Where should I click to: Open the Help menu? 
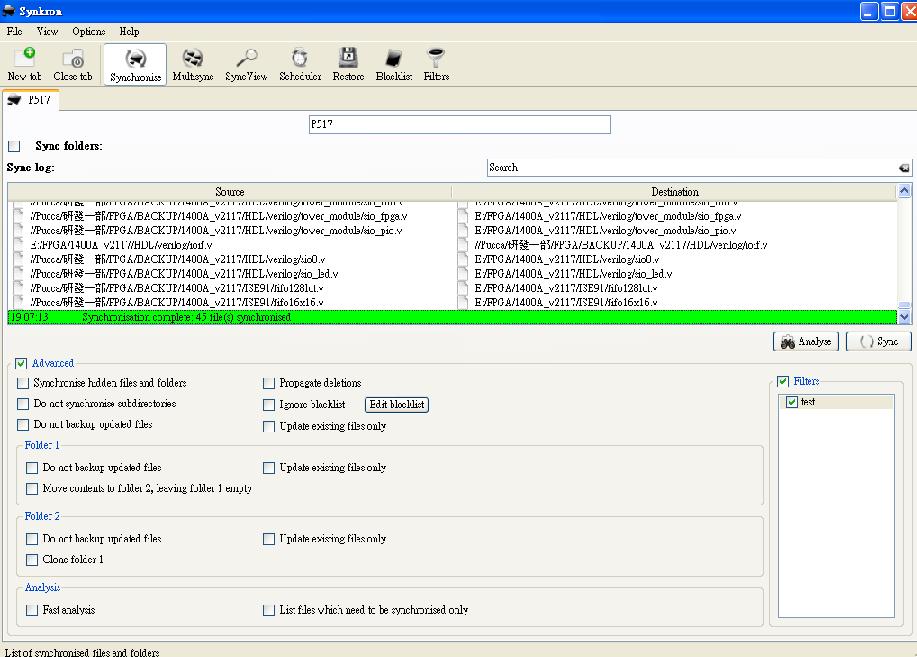pos(129,32)
